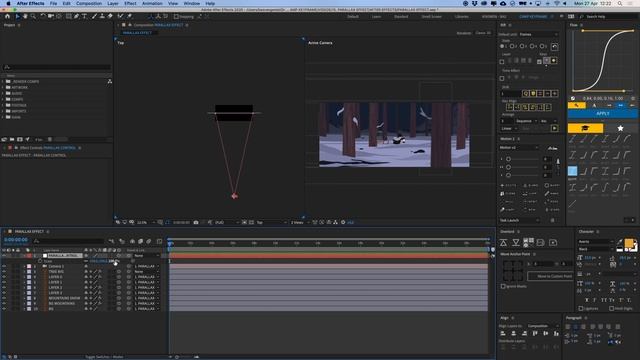640x360 pixels.
Task: Select the Pen tool
Action: tap(76, 16)
